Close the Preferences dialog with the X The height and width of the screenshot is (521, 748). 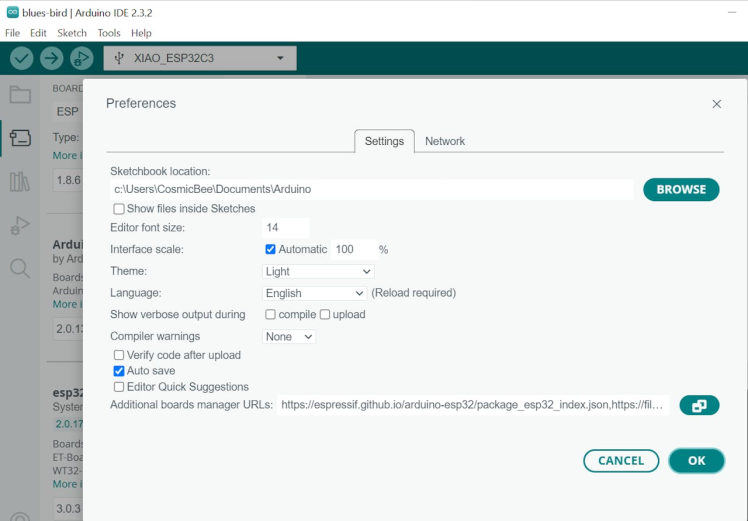click(717, 104)
